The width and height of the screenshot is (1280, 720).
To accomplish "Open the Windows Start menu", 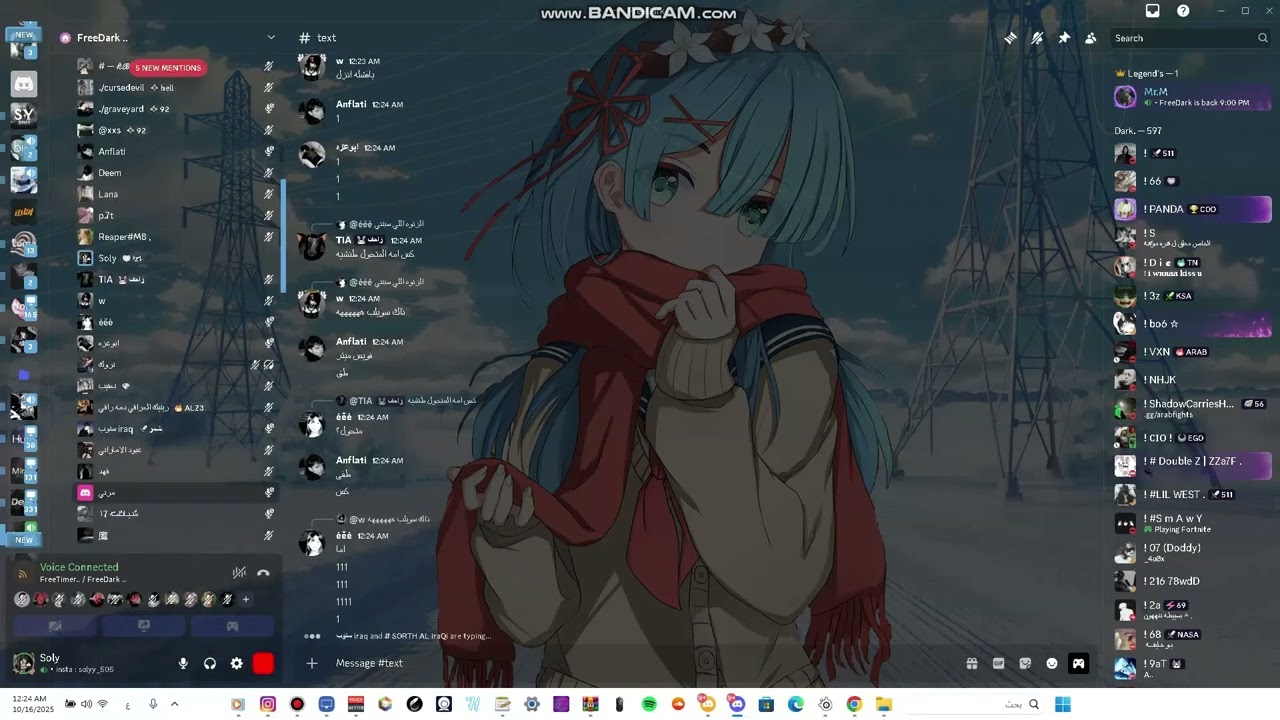I will 1062,704.
